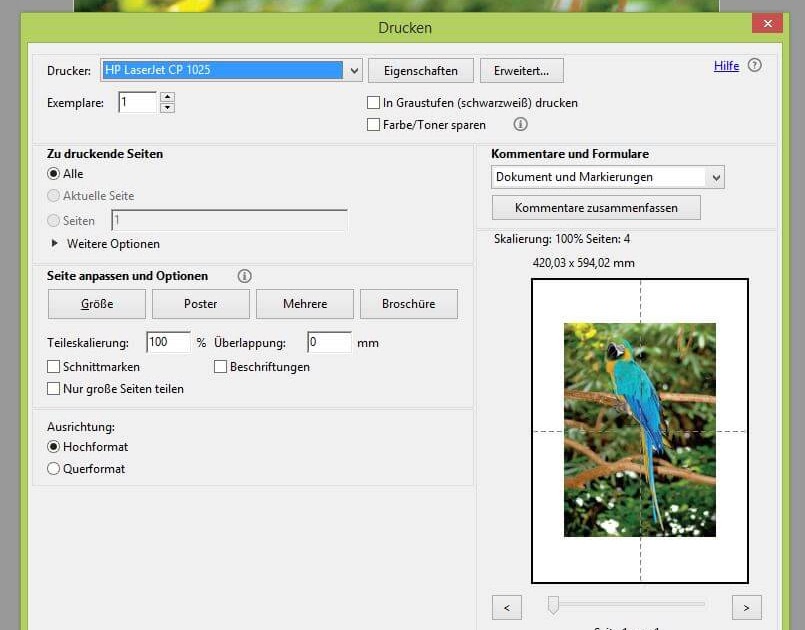Click Kommentare zusammenfassen button

[x=596, y=208]
